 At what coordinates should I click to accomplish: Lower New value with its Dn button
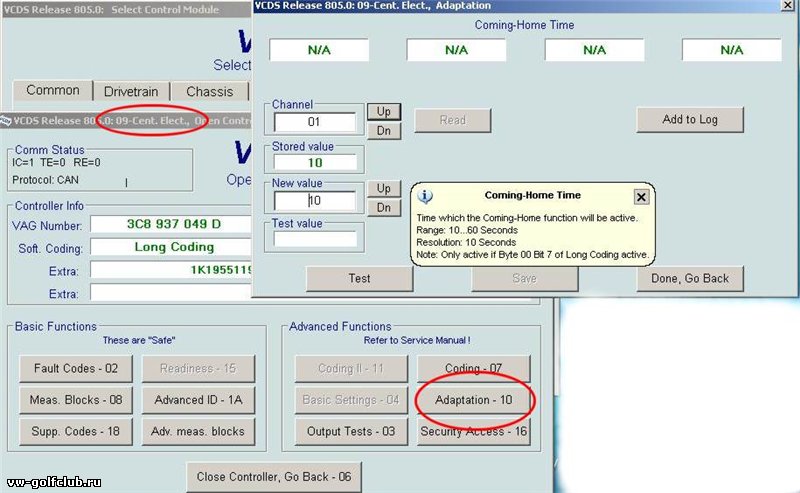click(x=384, y=207)
